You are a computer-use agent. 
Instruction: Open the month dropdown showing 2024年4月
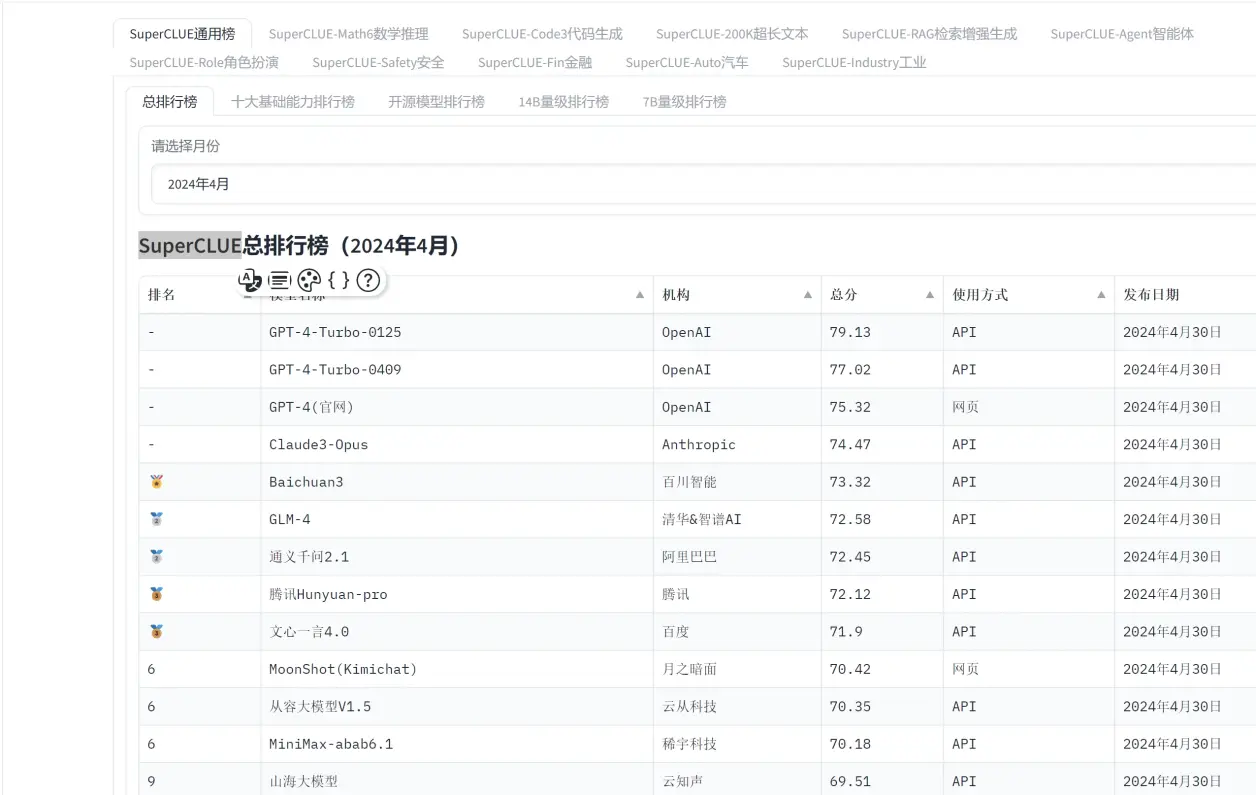point(703,184)
